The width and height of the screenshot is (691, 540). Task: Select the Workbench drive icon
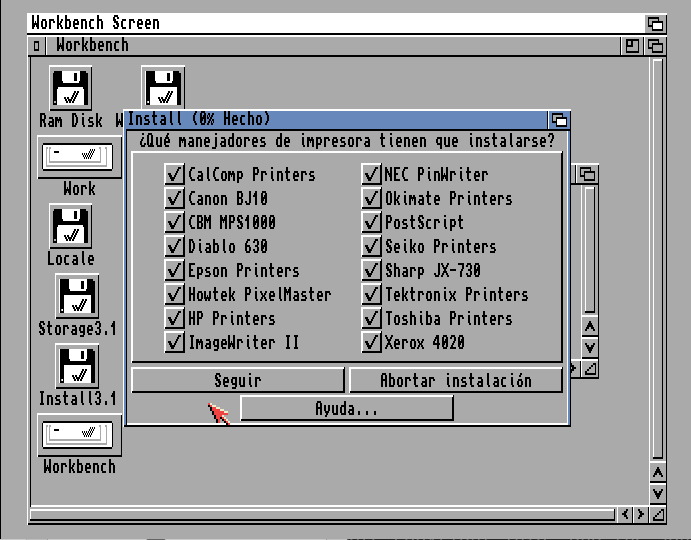pyautogui.click(x=79, y=435)
